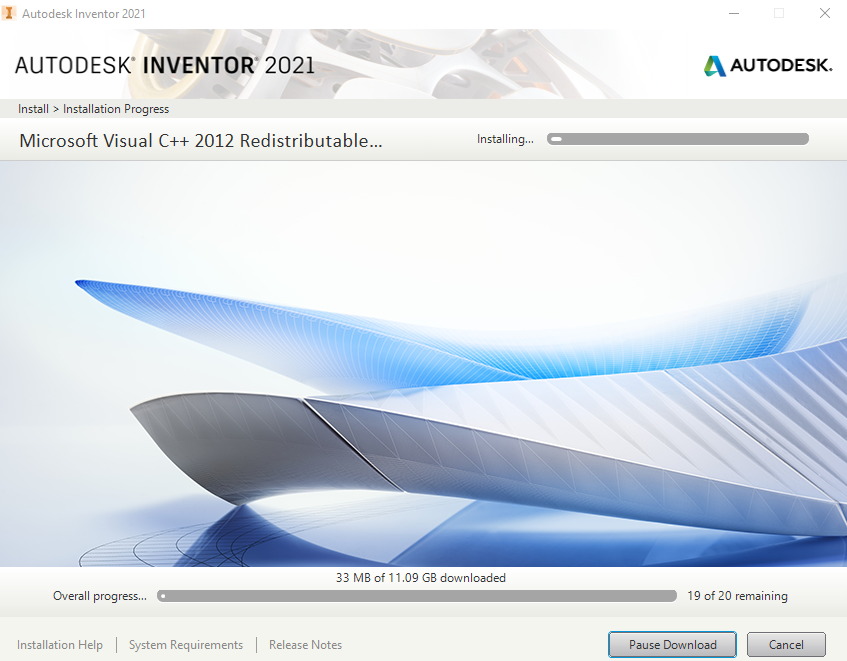
Task: Minimize the installer window
Action: coord(733,13)
